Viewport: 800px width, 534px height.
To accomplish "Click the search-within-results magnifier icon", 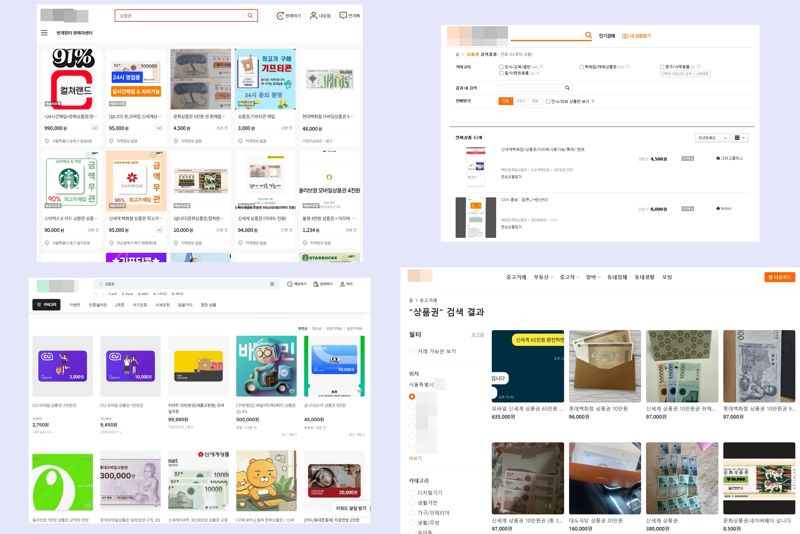I will 567,88.
